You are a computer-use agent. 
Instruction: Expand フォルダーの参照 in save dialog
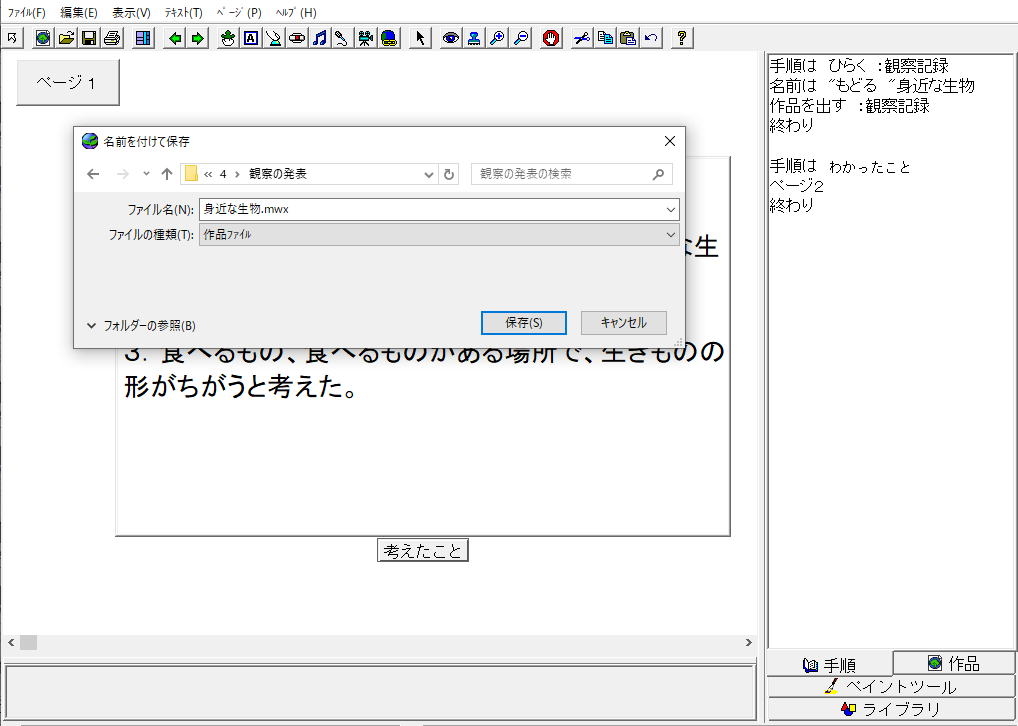pyautogui.click(x=141, y=325)
